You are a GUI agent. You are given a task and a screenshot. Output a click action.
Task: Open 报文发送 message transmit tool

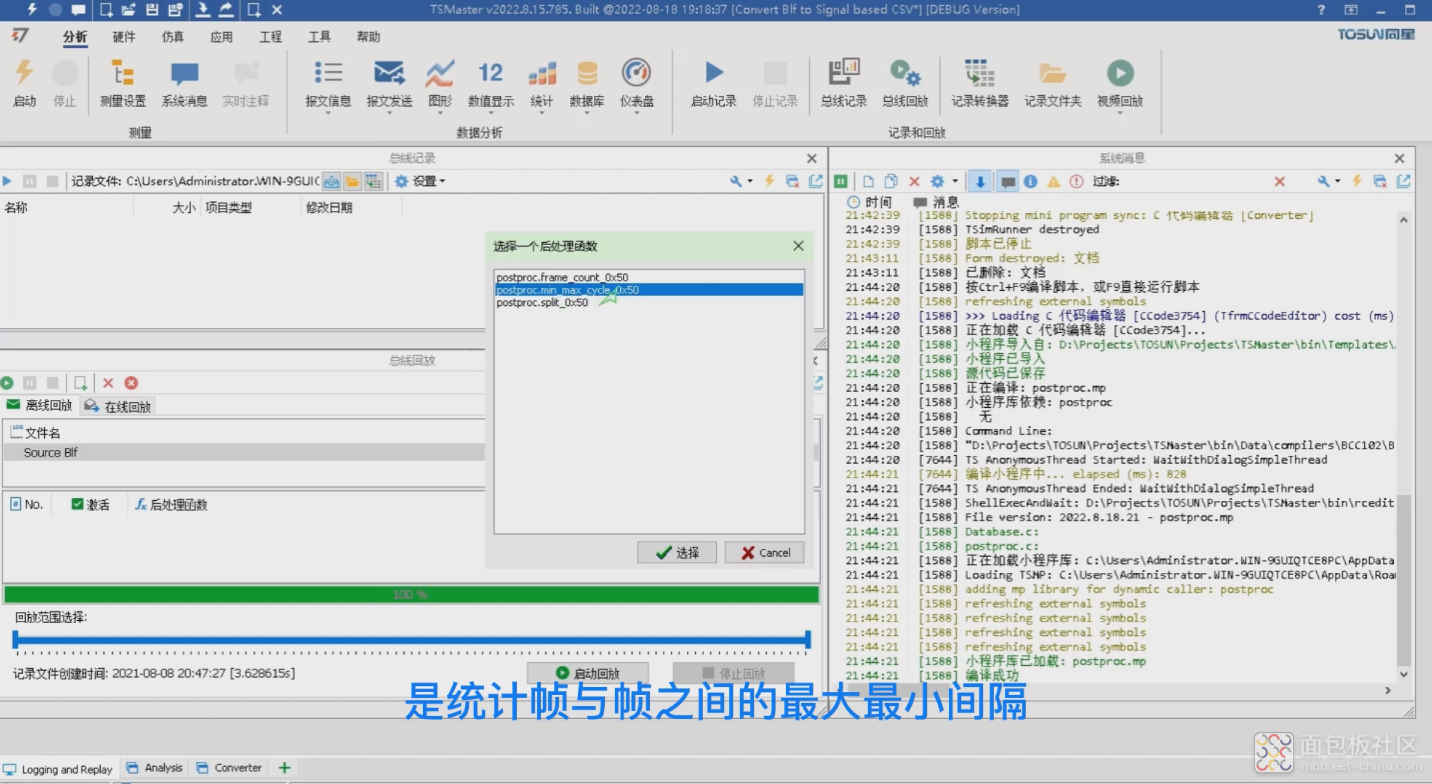pyautogui.click(x=389, y=83)
